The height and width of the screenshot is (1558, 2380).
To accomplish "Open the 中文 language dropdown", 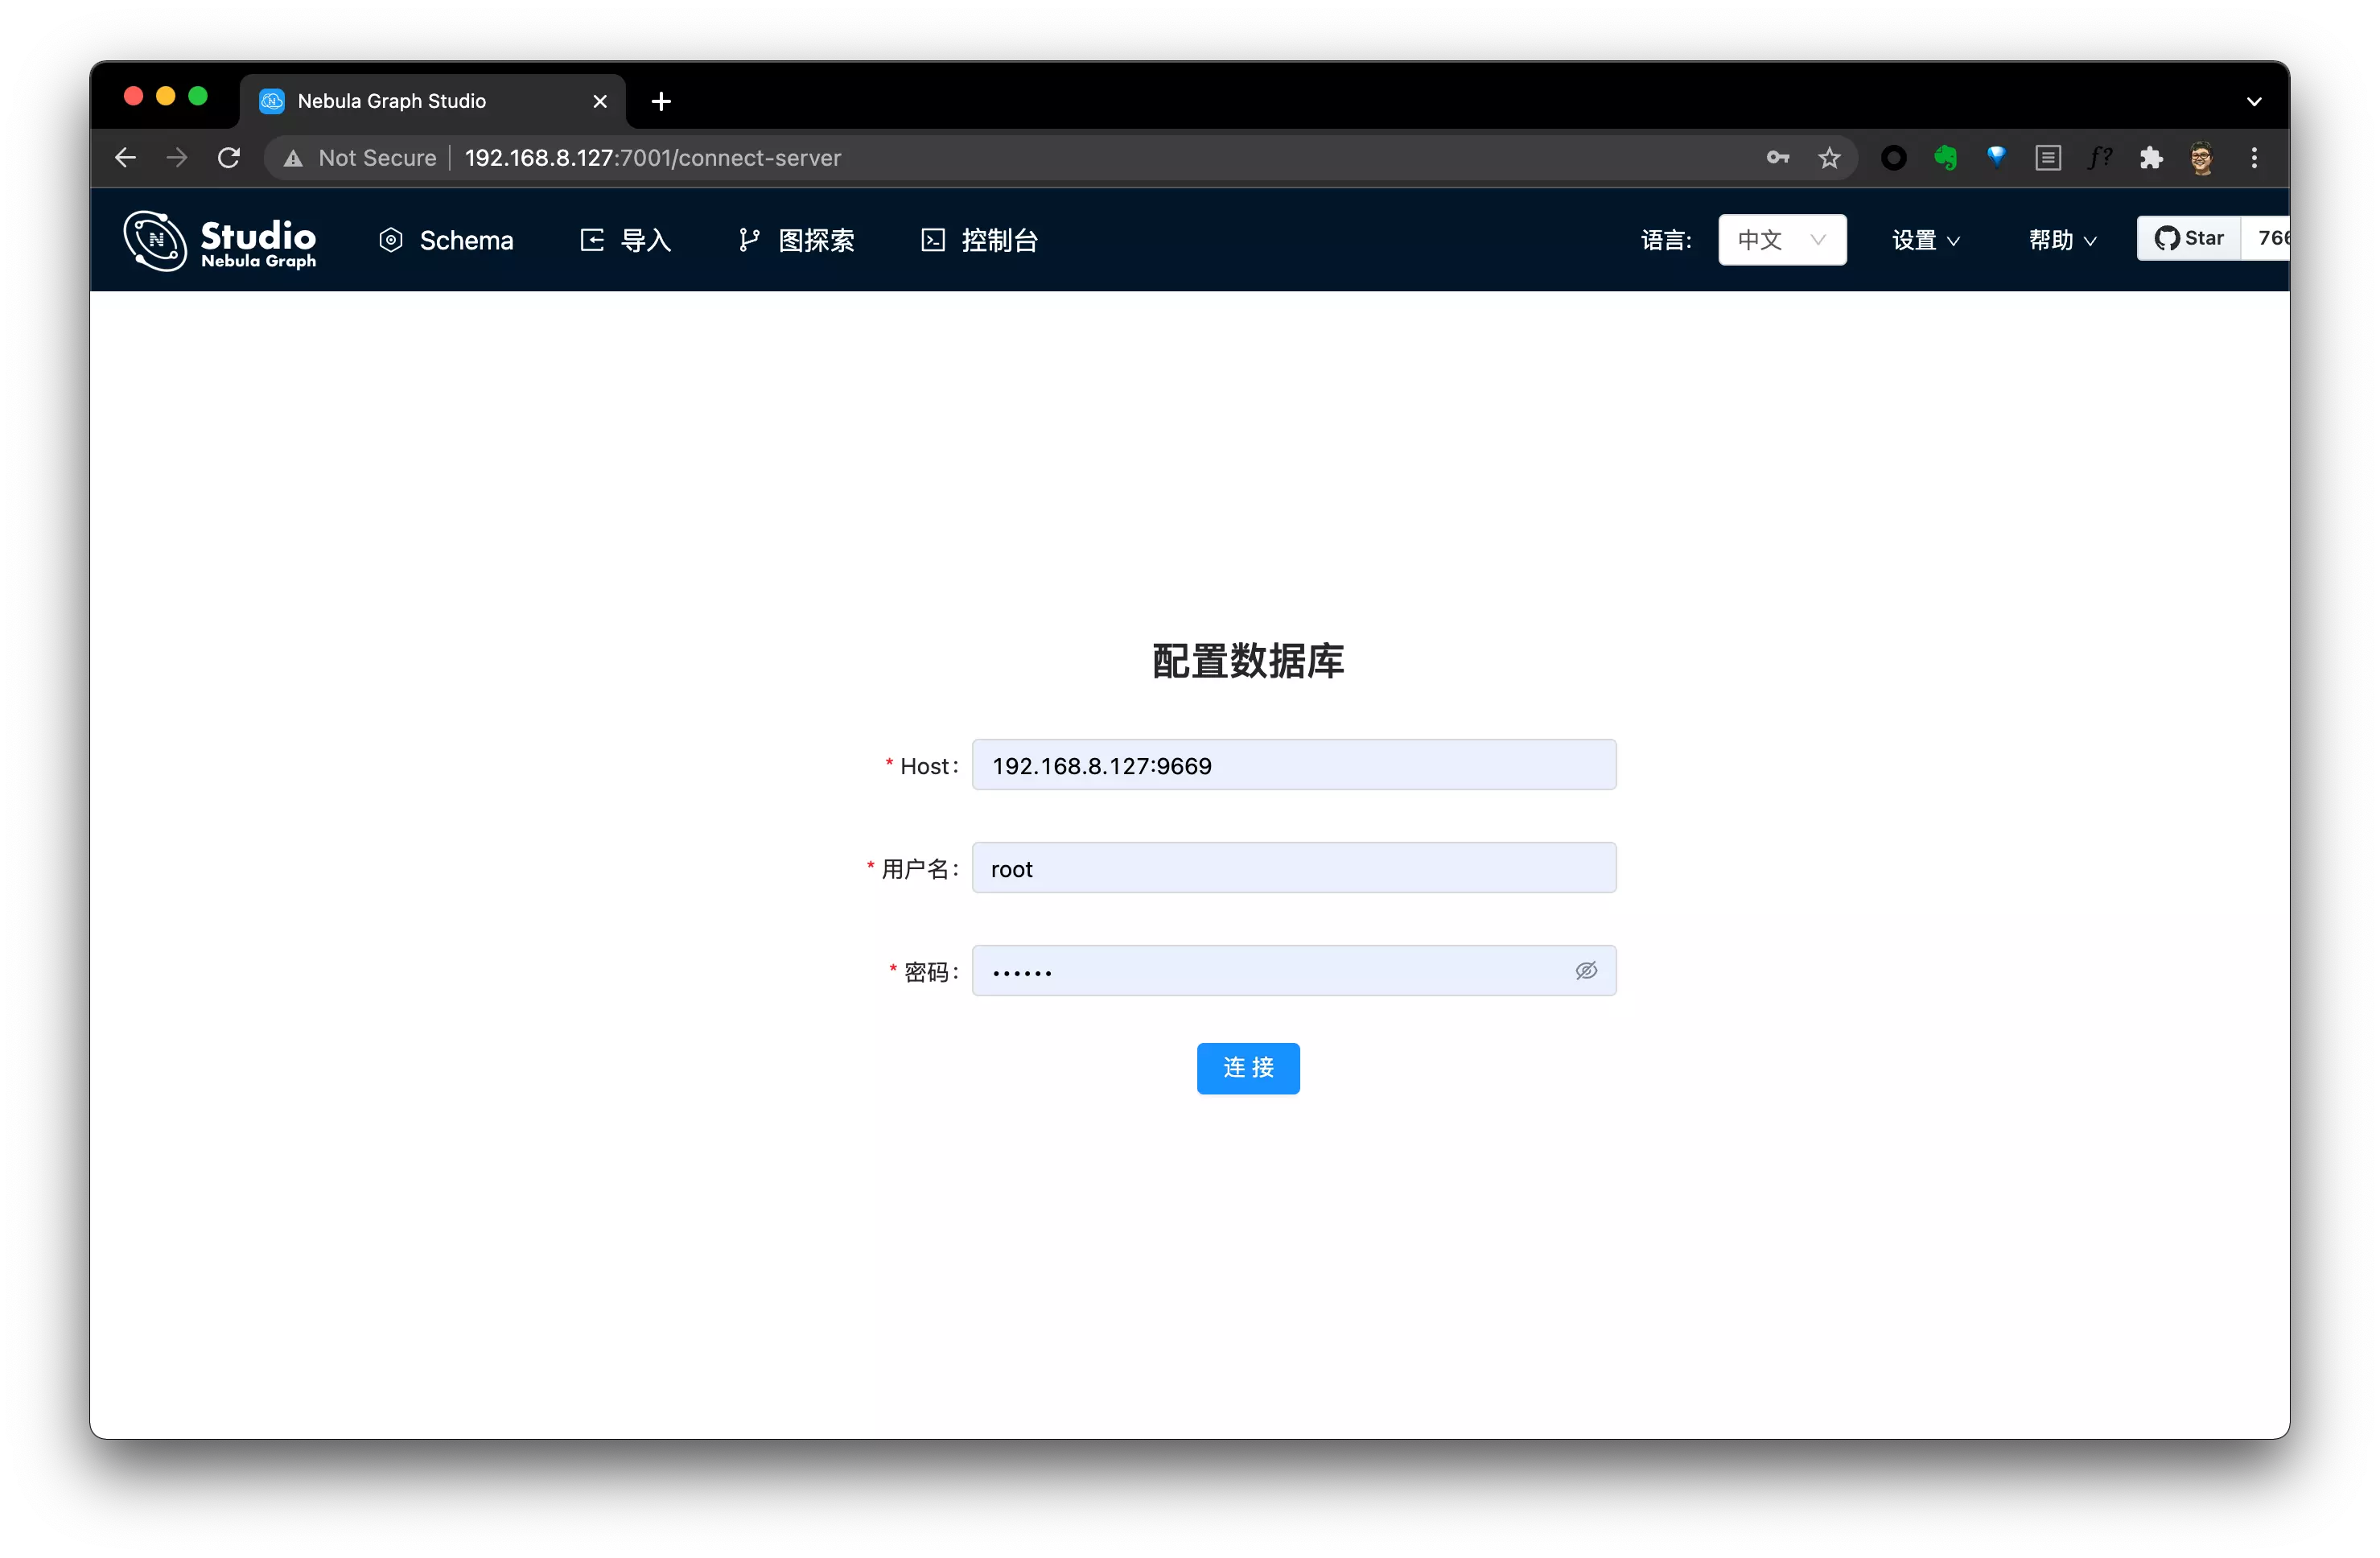I will 1781,240.
